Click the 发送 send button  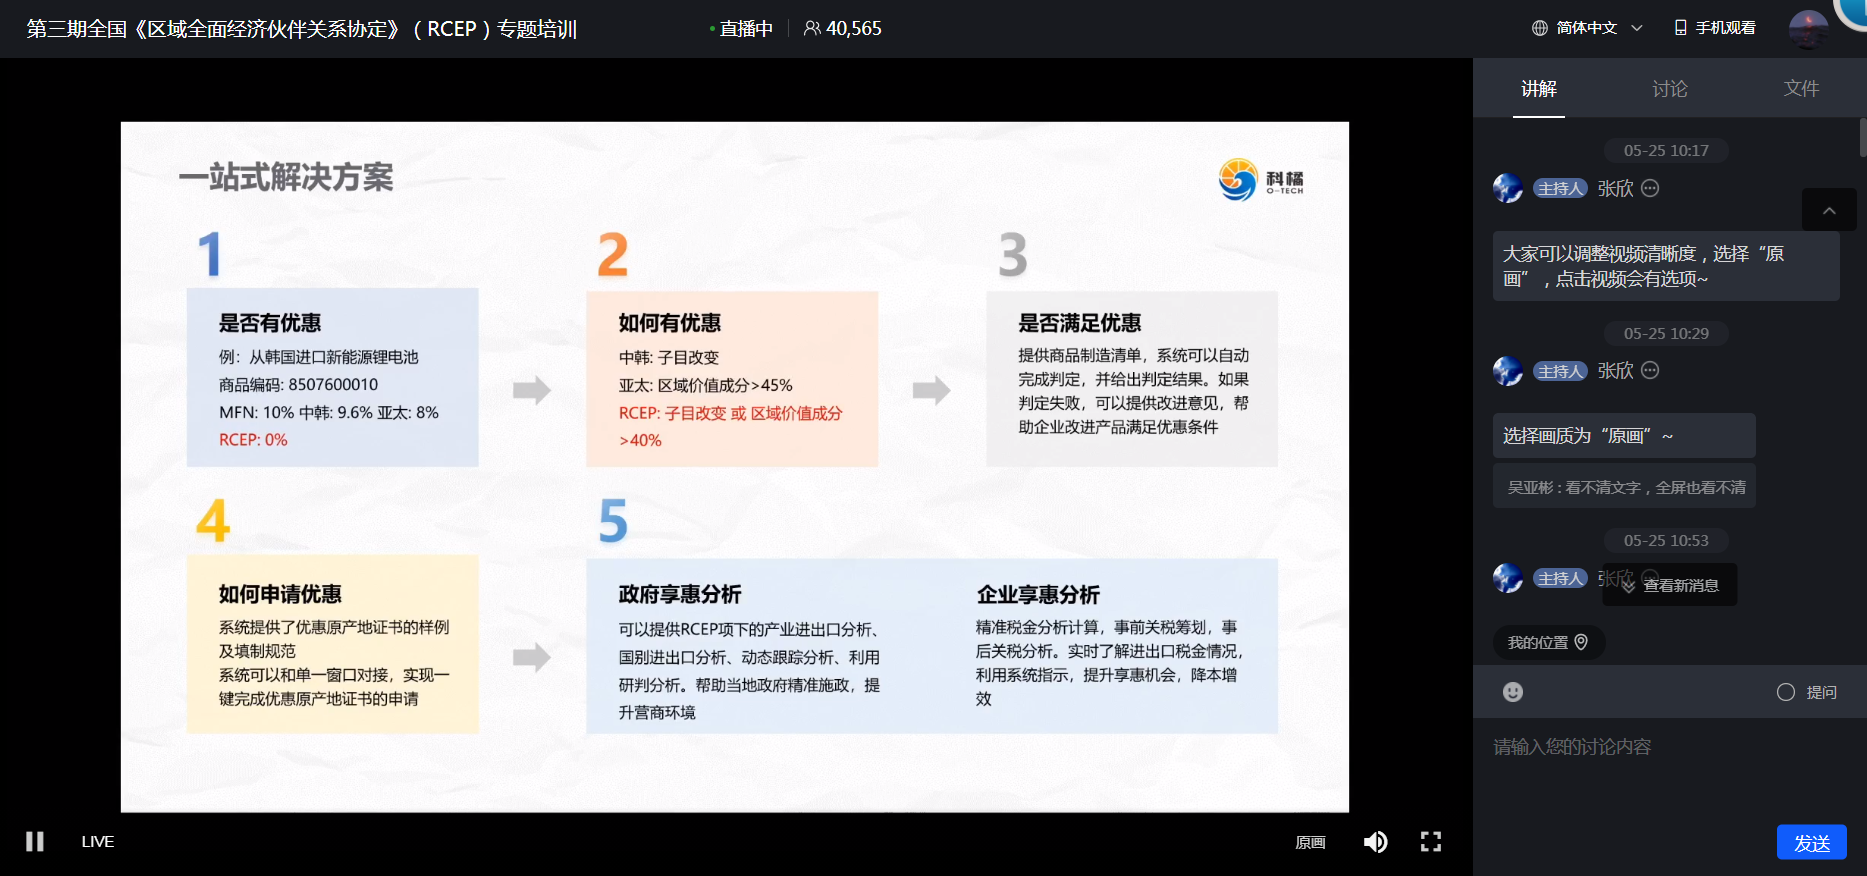1811,842
